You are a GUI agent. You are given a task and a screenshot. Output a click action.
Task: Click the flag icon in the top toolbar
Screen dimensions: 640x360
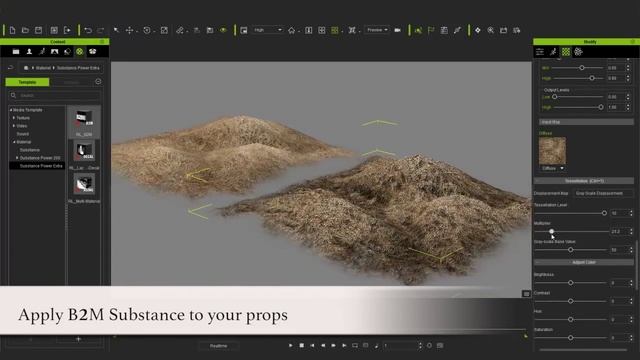coord(431,30)
